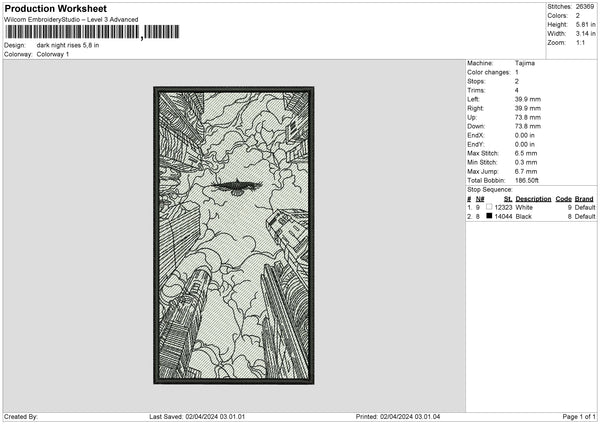Screen dimensions: 600x424
Task: Click the Color changes value
Action: [x=517, y=72]
